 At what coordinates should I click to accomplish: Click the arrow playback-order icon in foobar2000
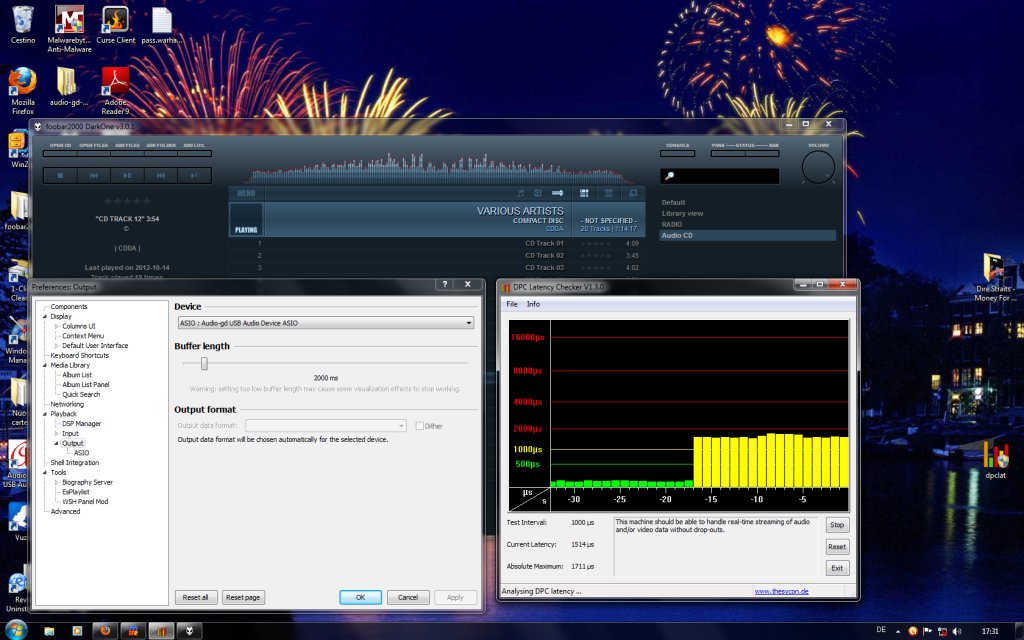pos(558,193)
